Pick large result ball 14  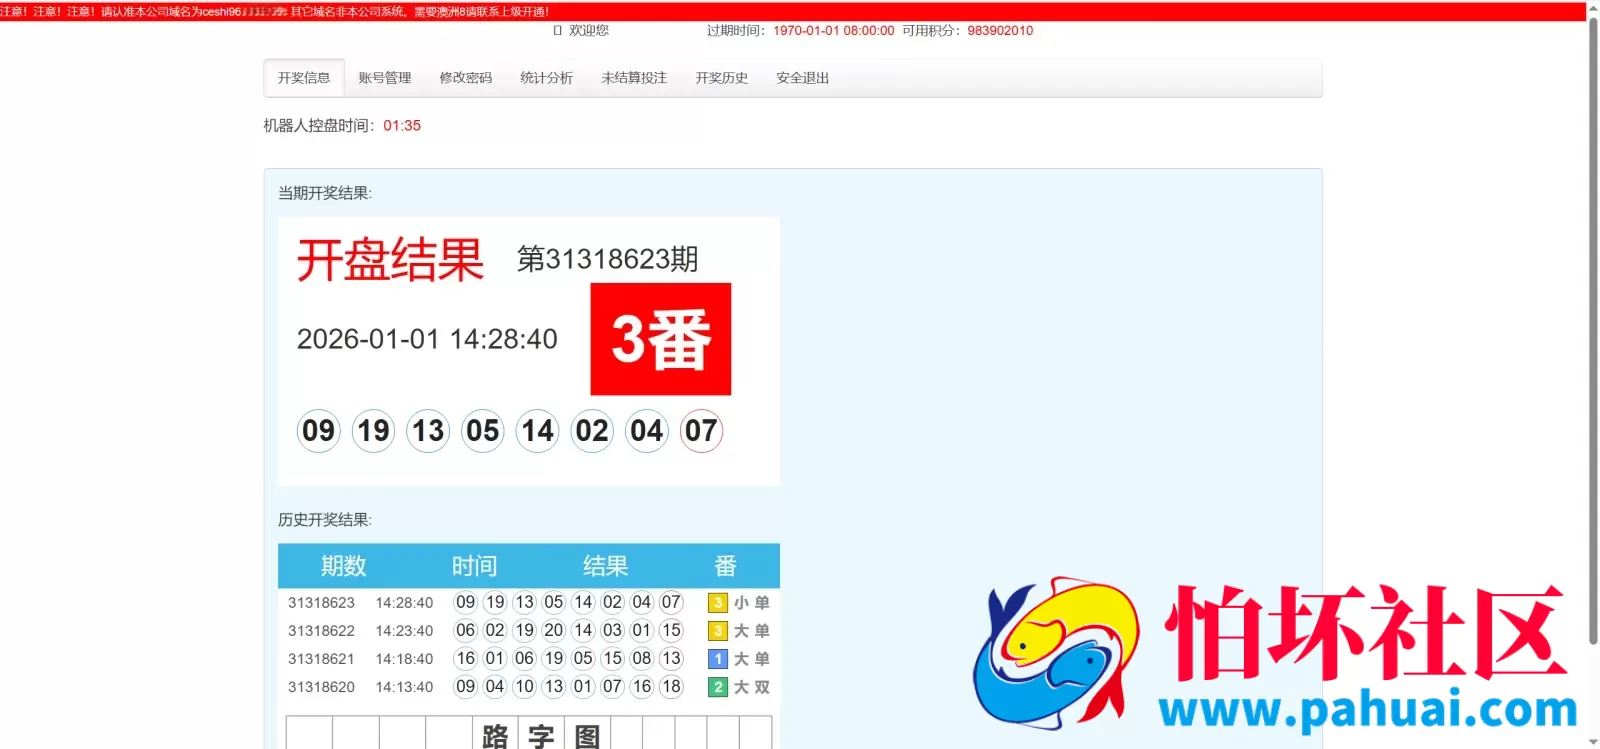(538, 431)
